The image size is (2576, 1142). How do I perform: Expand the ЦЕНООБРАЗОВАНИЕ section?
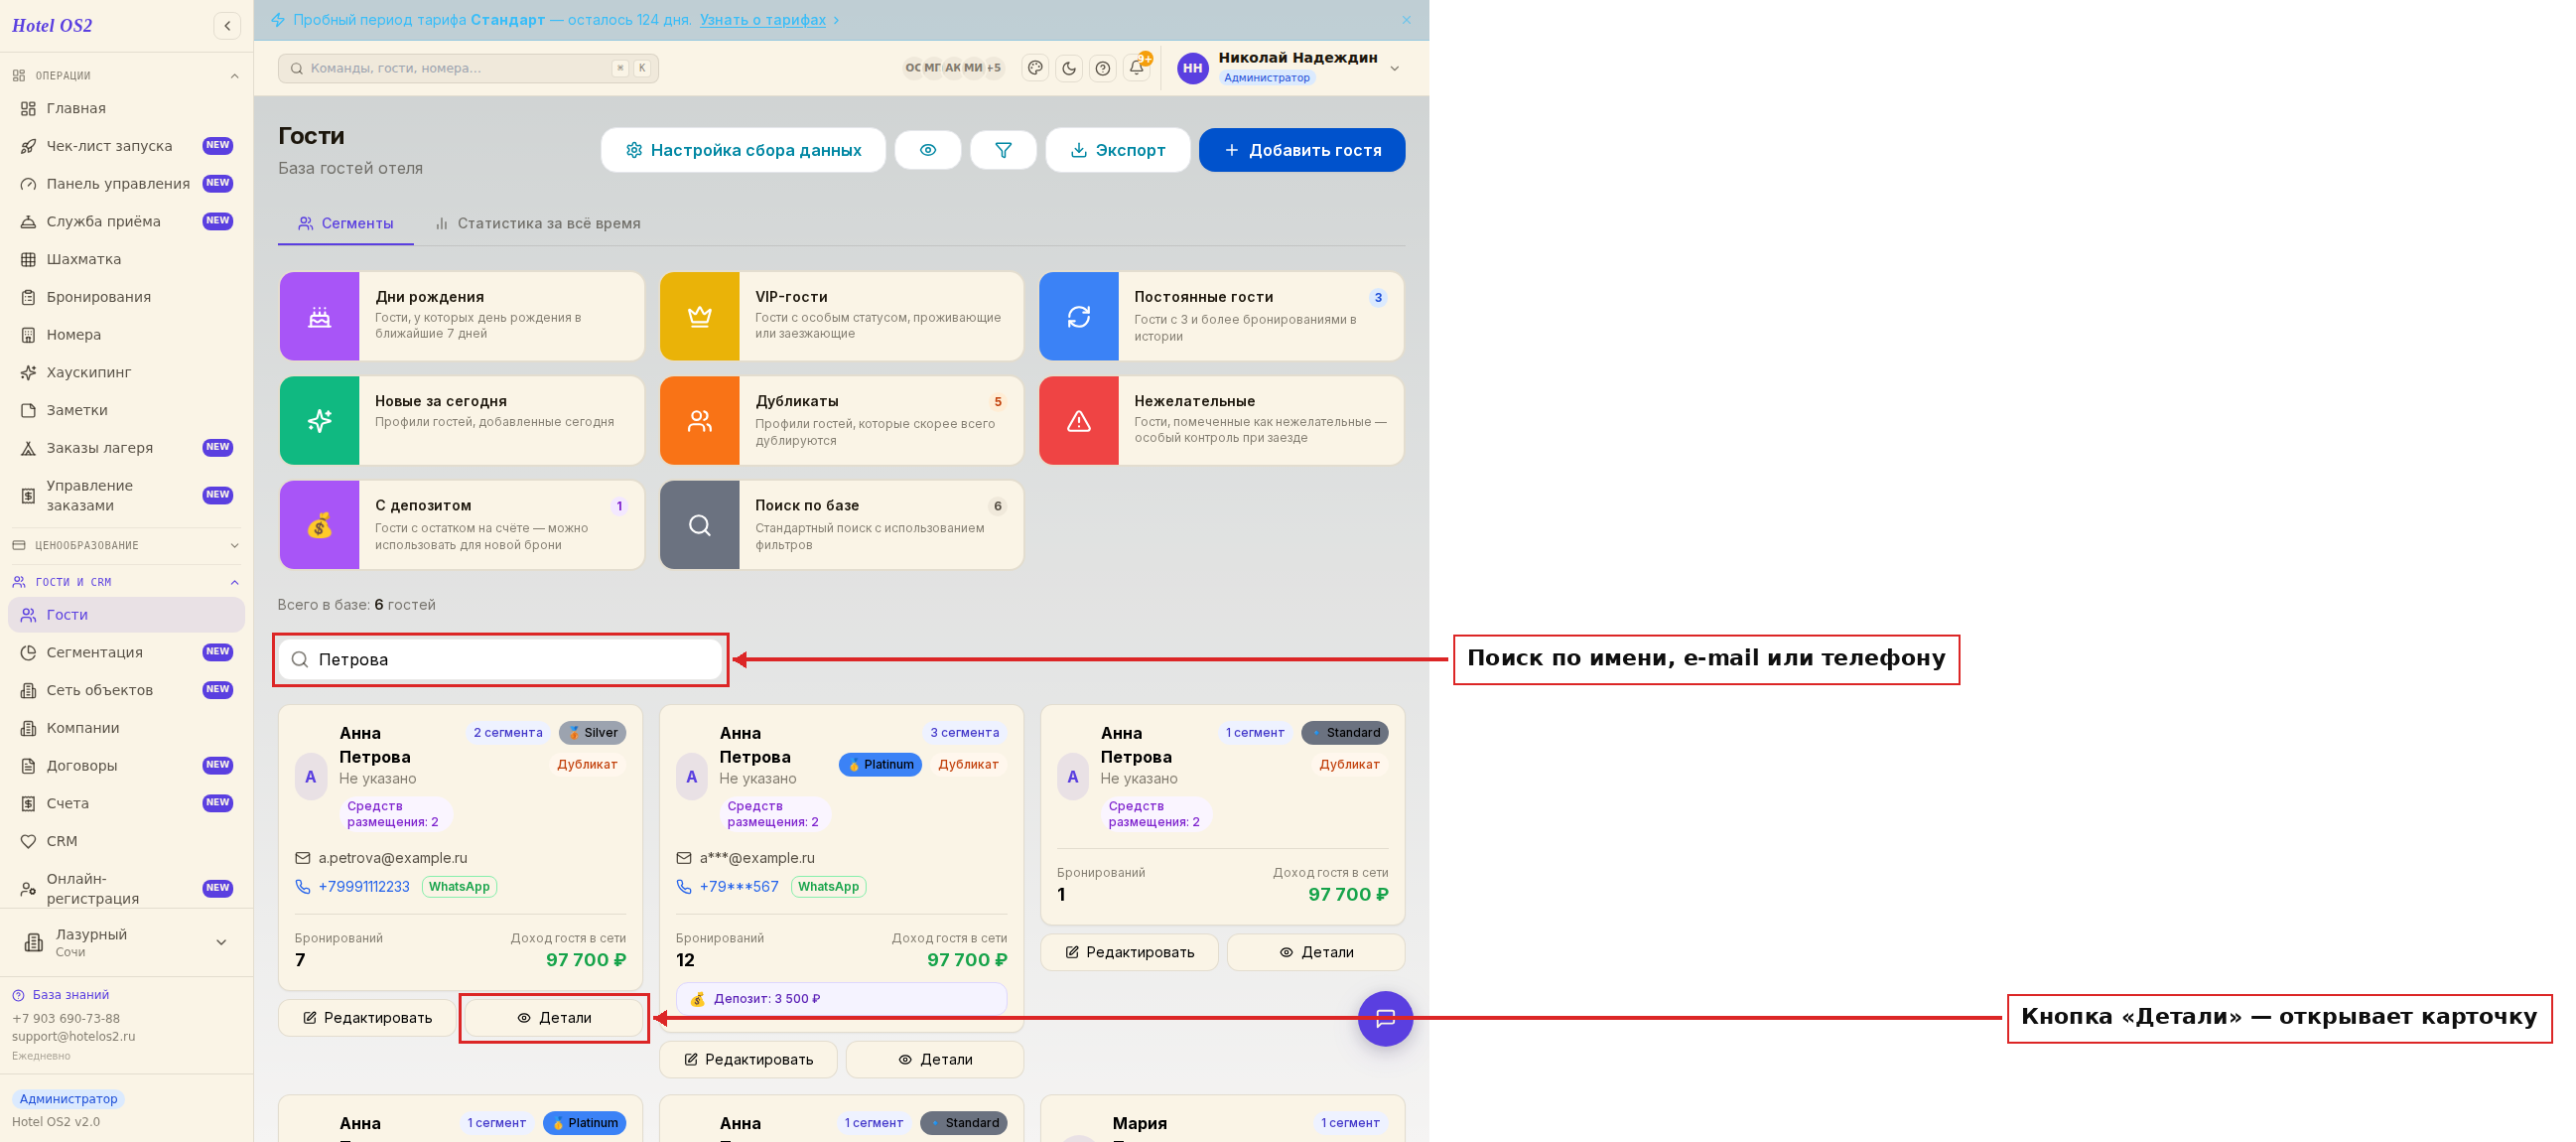[x=126, y=545]
